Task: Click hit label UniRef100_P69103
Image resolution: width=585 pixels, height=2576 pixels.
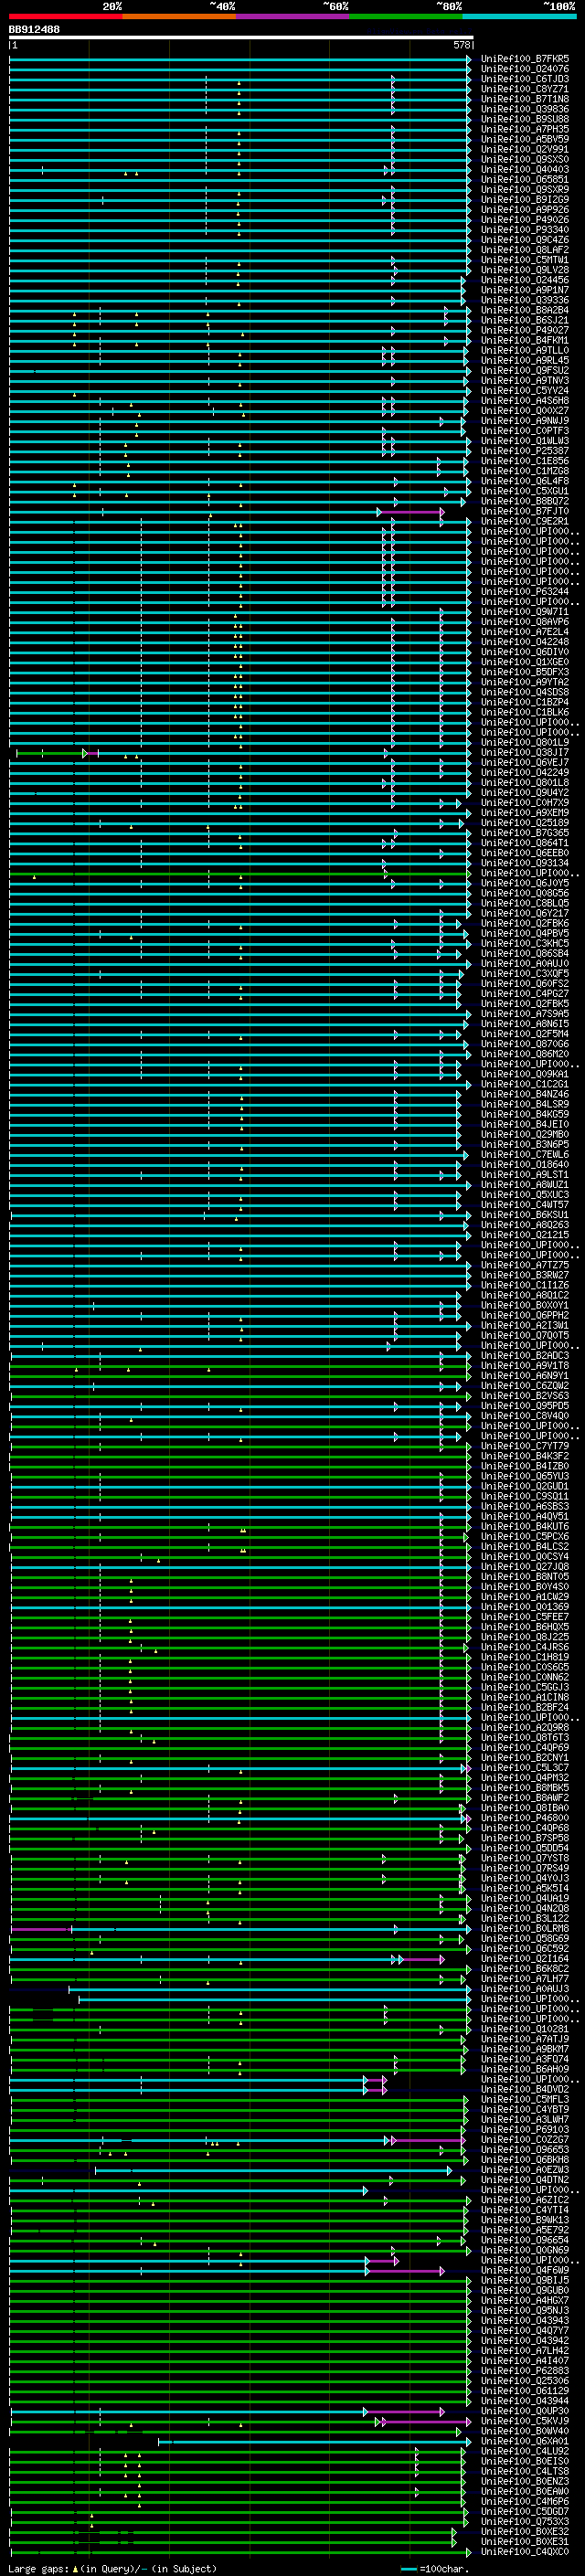Action: [525, 2129]
